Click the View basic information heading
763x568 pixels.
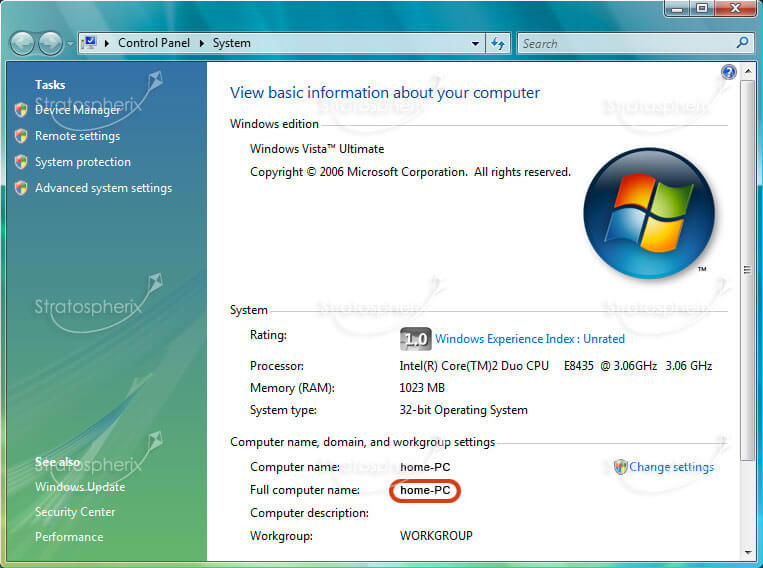click(385, 92)
